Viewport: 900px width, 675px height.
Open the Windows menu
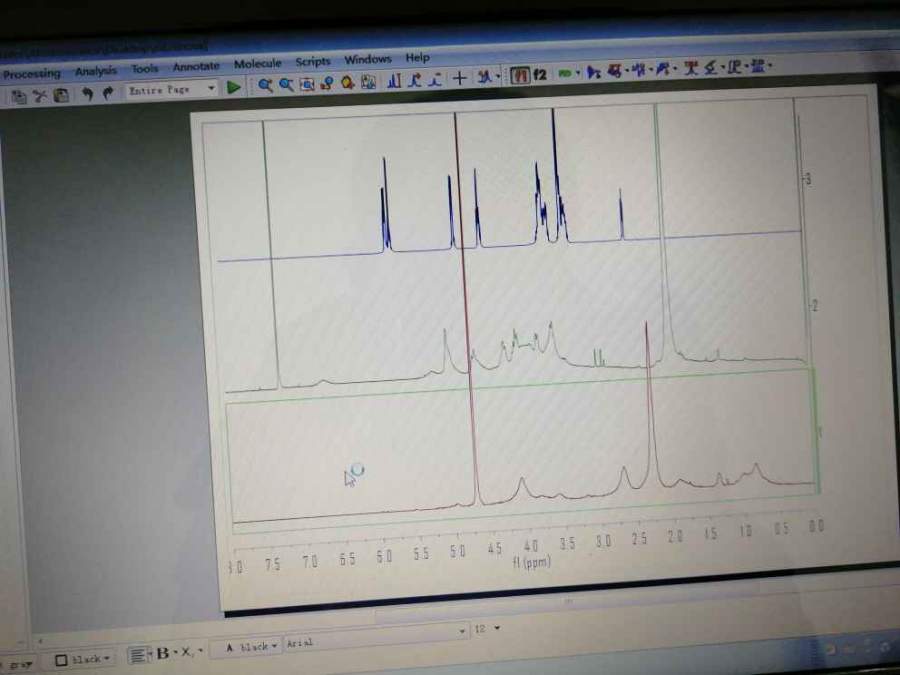pos(368,59)
